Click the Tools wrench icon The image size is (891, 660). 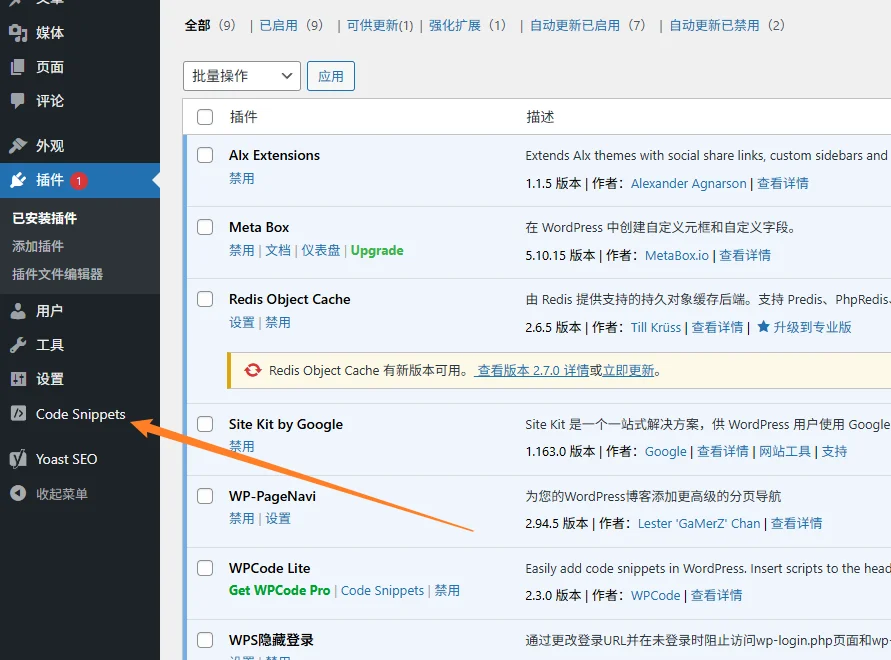tap(18, 345)
